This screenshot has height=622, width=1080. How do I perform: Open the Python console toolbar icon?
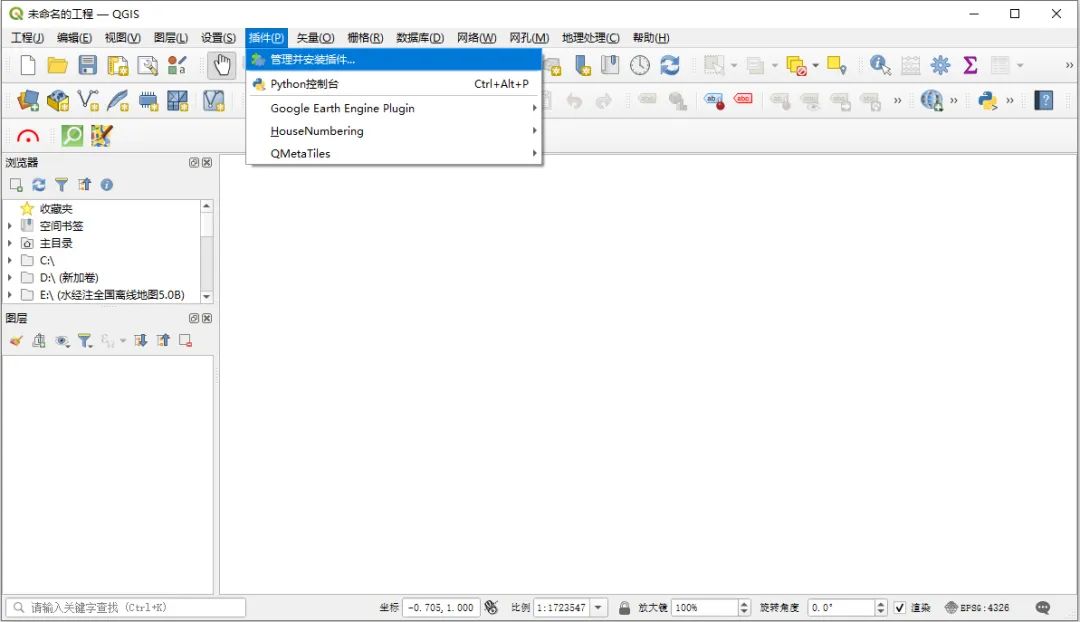click(988, 101)
